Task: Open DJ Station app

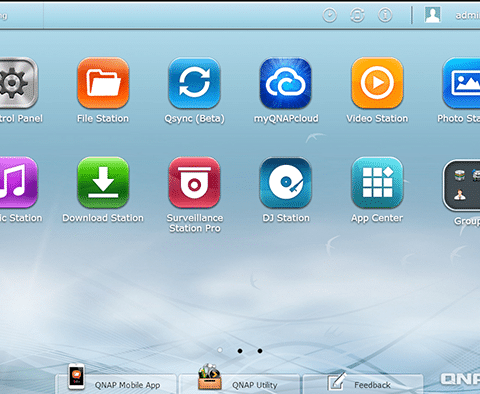Action: pos(286,182)
